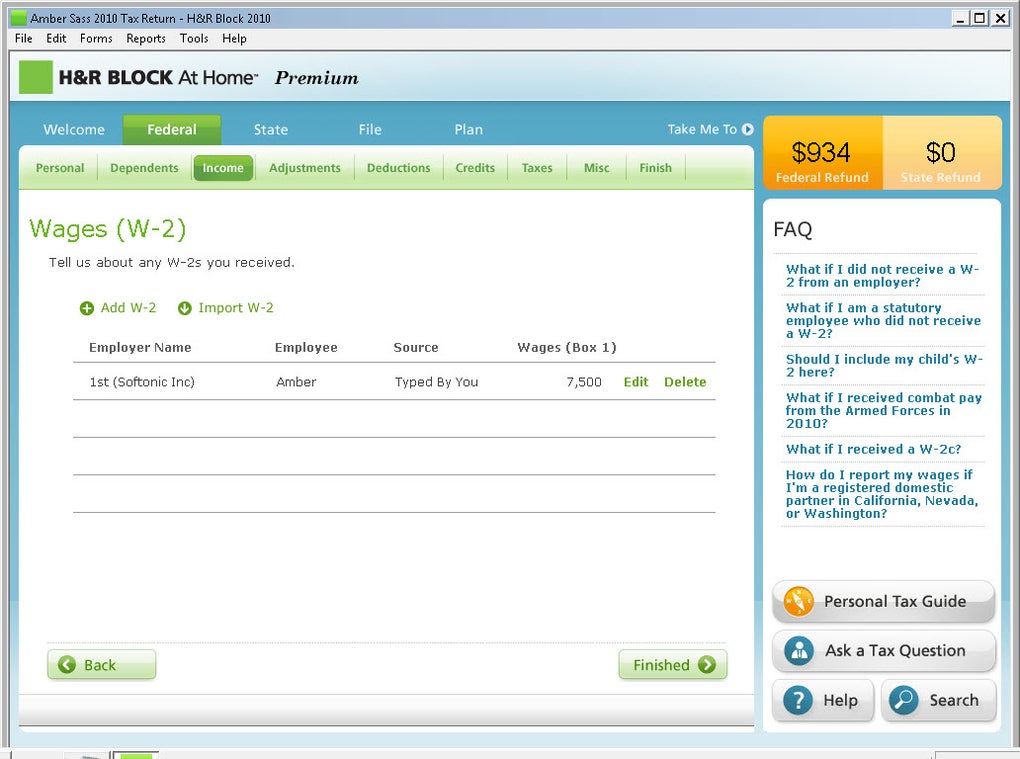Open the Personal Tax Guide
The height and width of the screenshot is (759, 1020).
click(x=883, y=601)
